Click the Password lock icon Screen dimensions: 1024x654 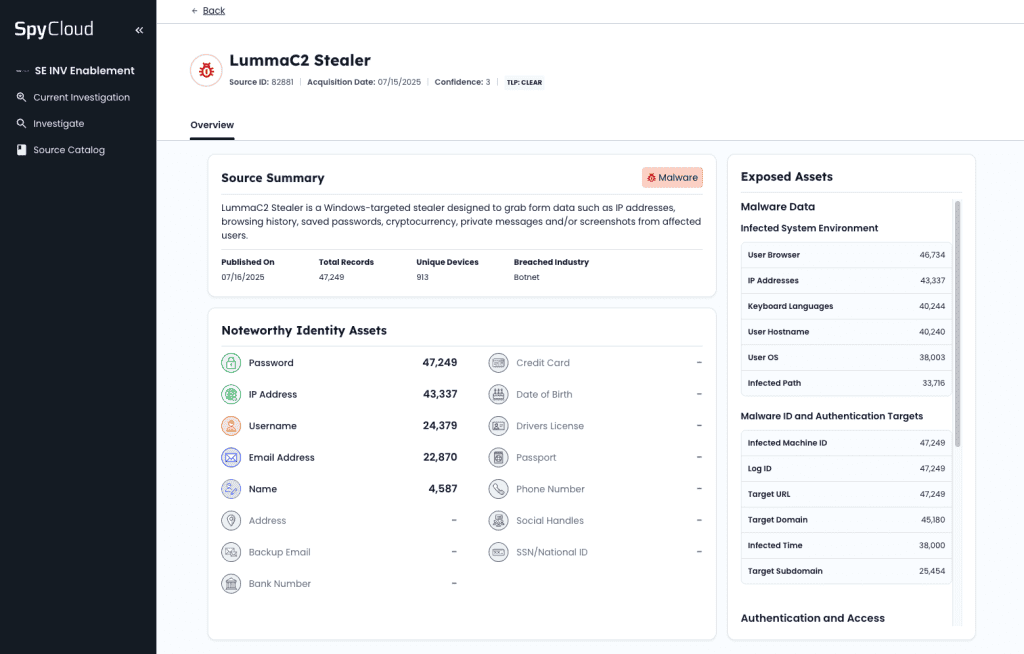pyautogui.click(x=231, y=363)
